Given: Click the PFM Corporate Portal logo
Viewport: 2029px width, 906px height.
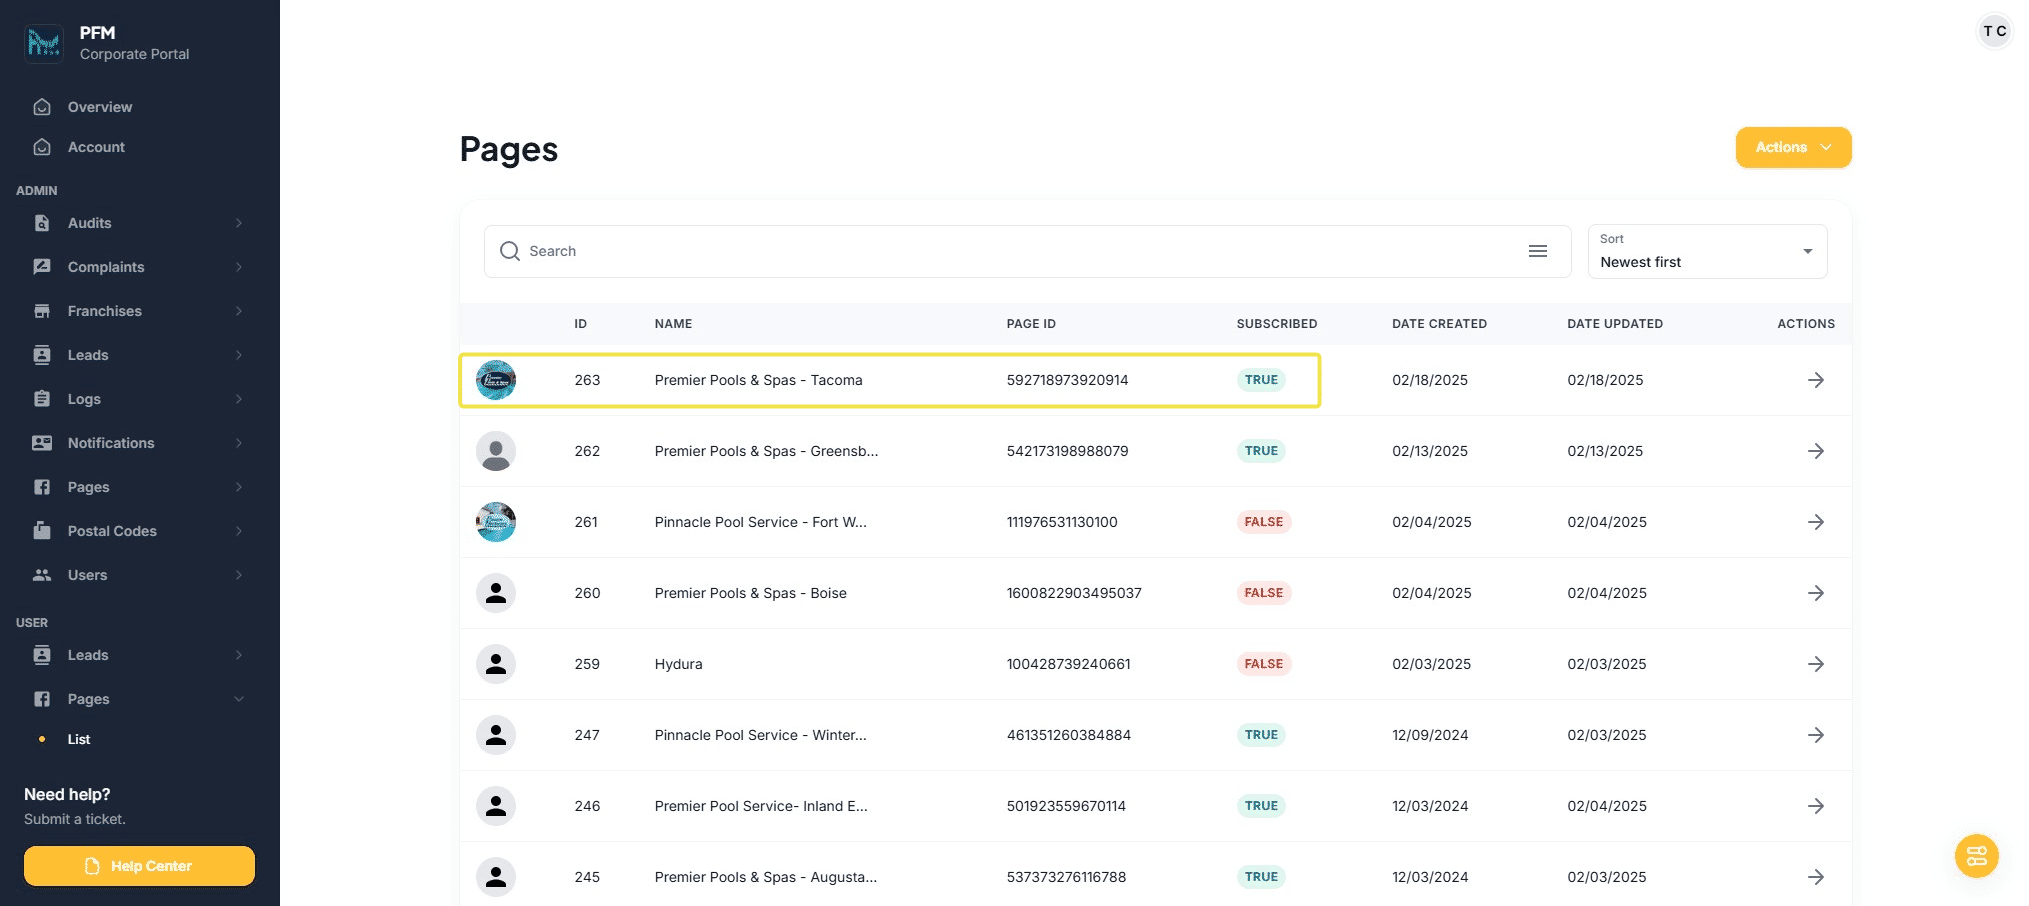Looking at the screenshot, I should click(44, 43).
